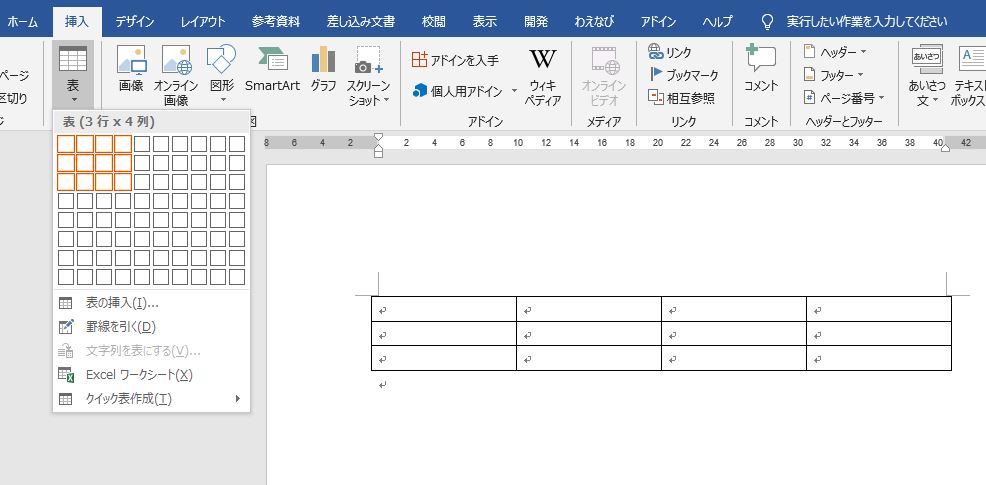Viewport: 986px width, 485px height.
Task: Click the right indent marker on ruler
Action: pyautogui.click(x=944, y=147)
